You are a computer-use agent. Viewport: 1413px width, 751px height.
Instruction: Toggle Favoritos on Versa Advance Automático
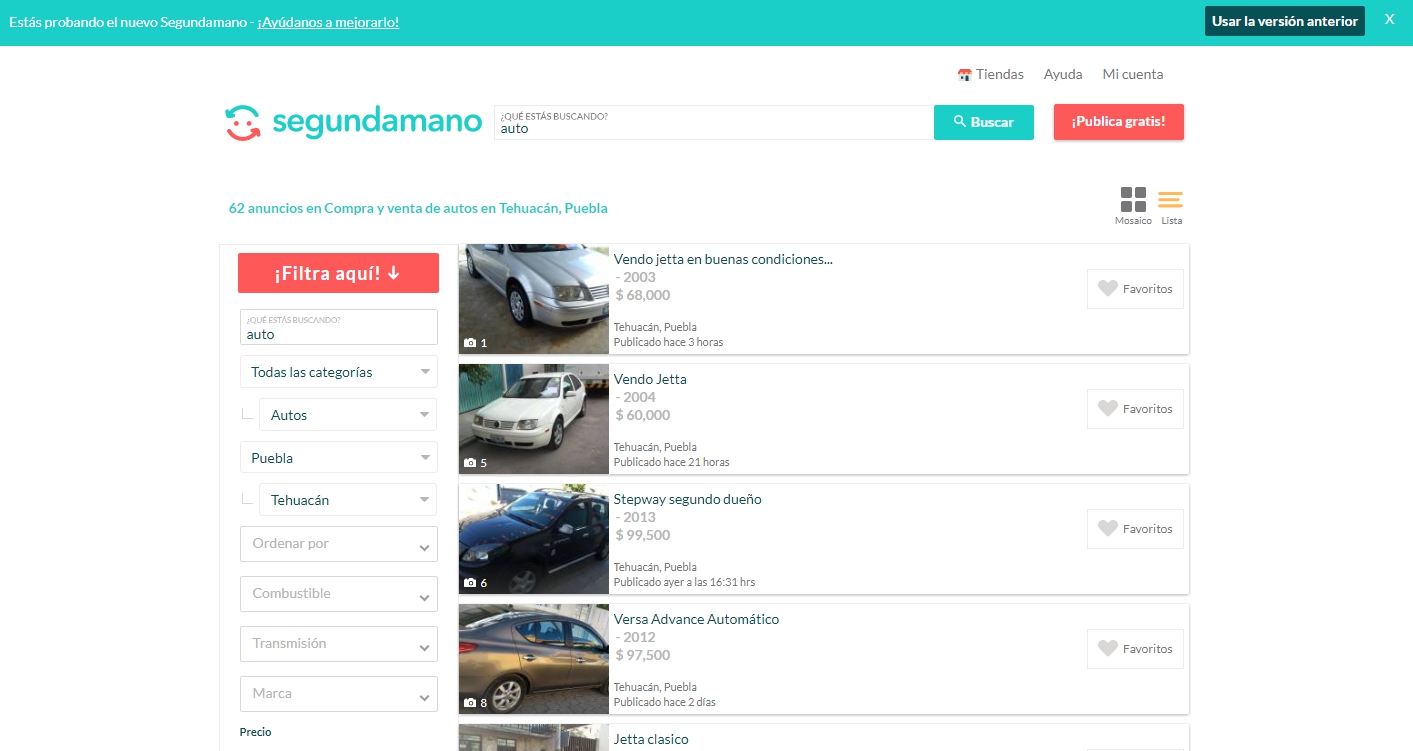[1135, 649]
